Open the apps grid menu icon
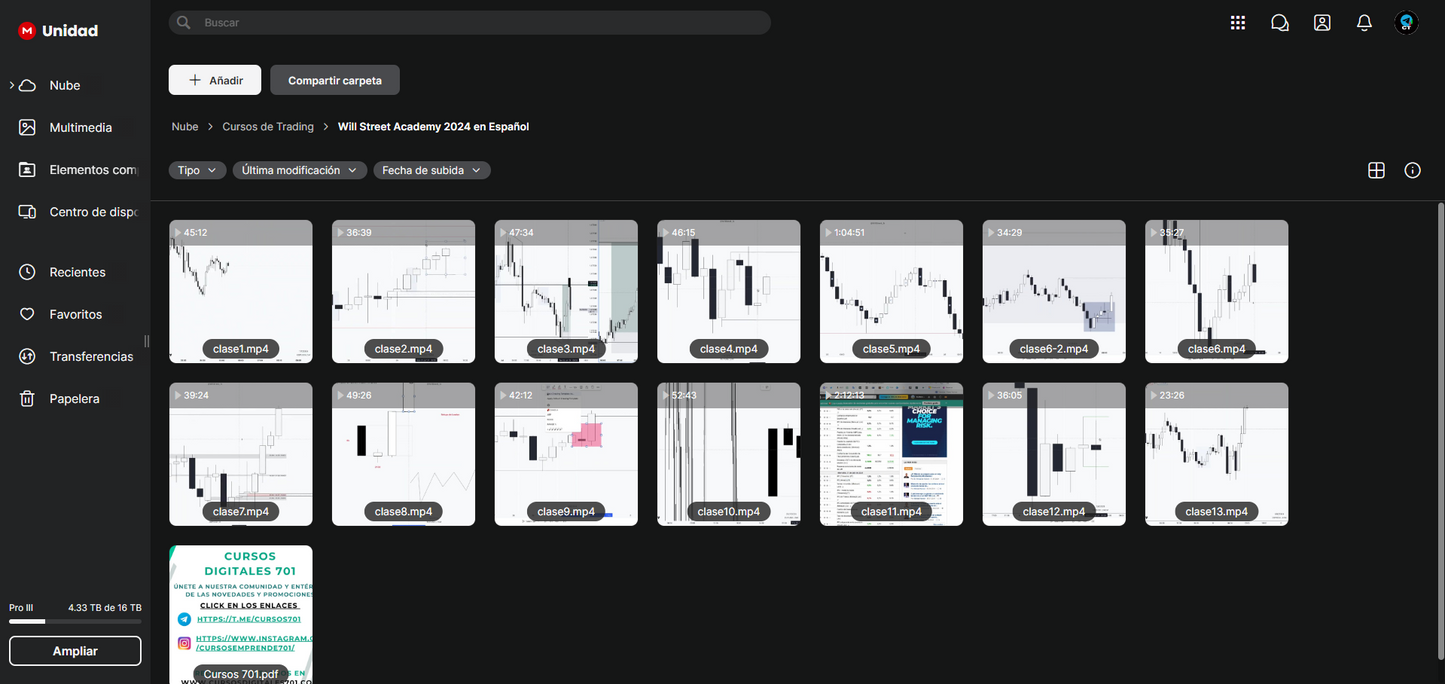Image resolution: width=1445 pixels, height=684 pixels. [x=1238, y=23]
